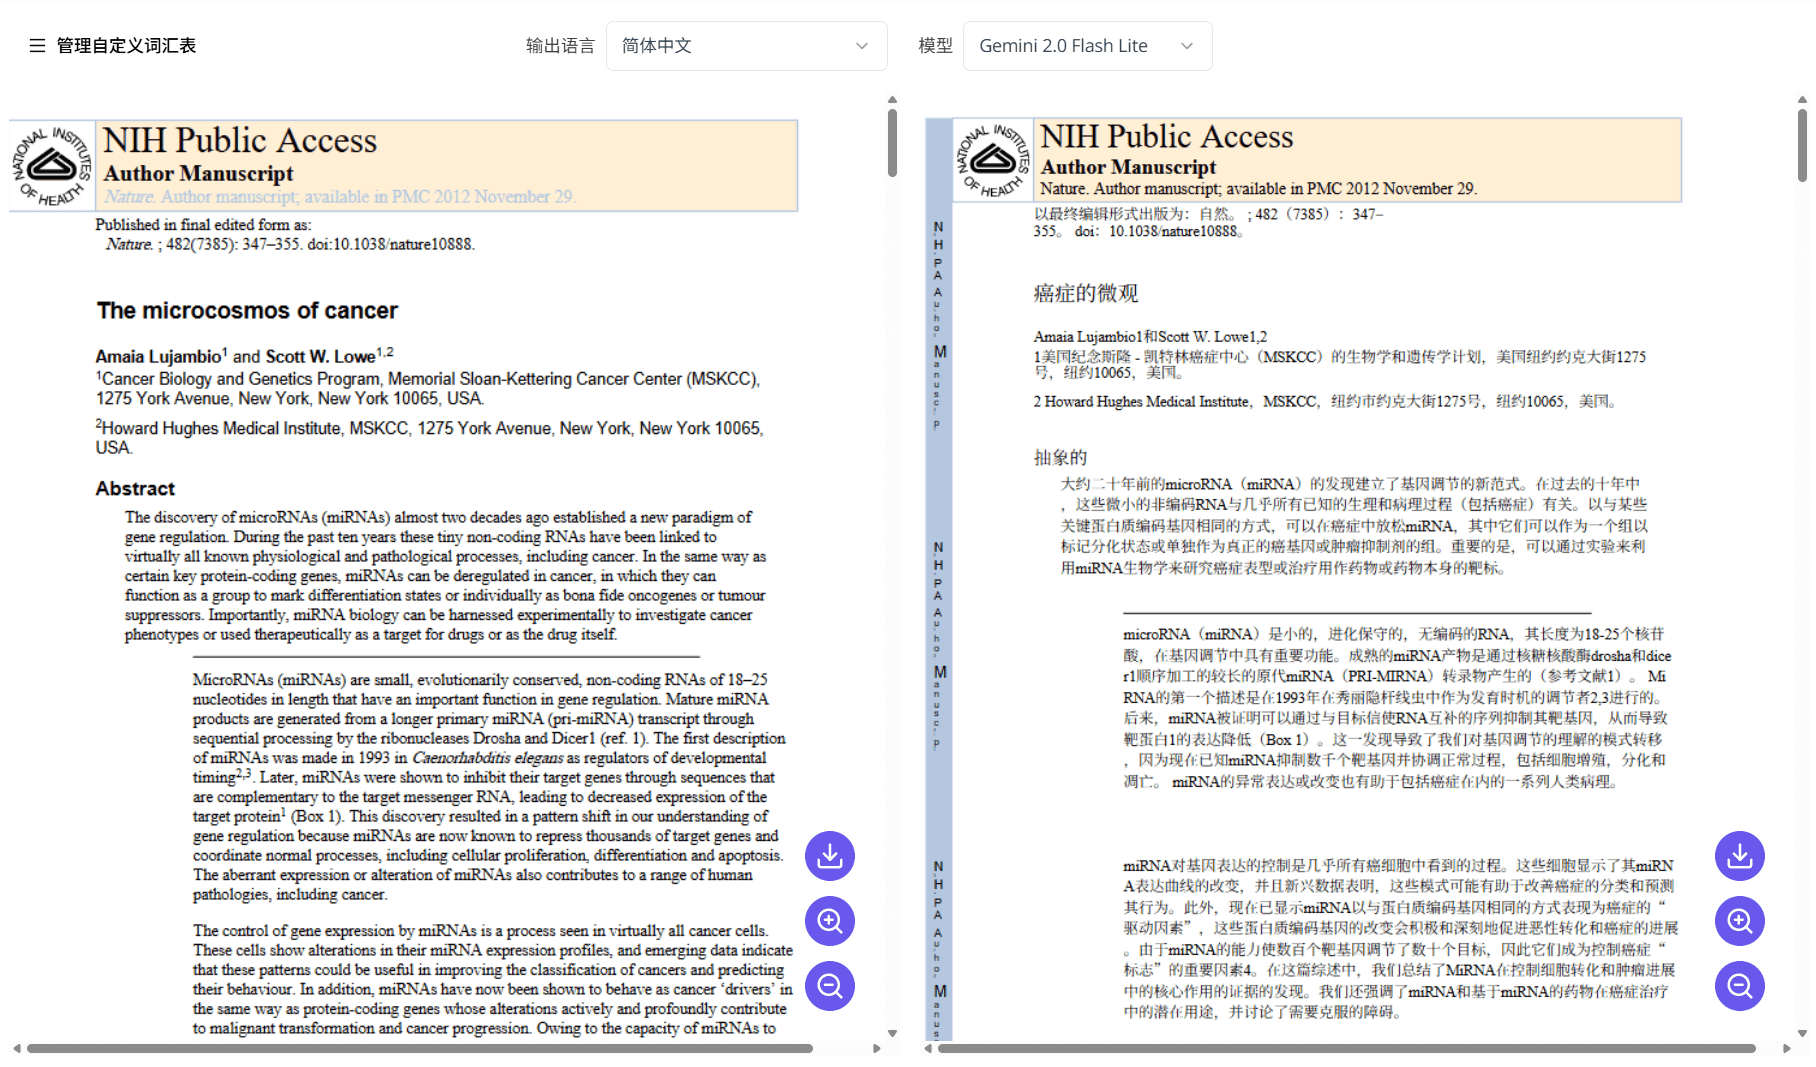1816x1067 pixels.
Task: Open the 管理自定义词汇表 glossary manager
Action: (x=126, y=46)
